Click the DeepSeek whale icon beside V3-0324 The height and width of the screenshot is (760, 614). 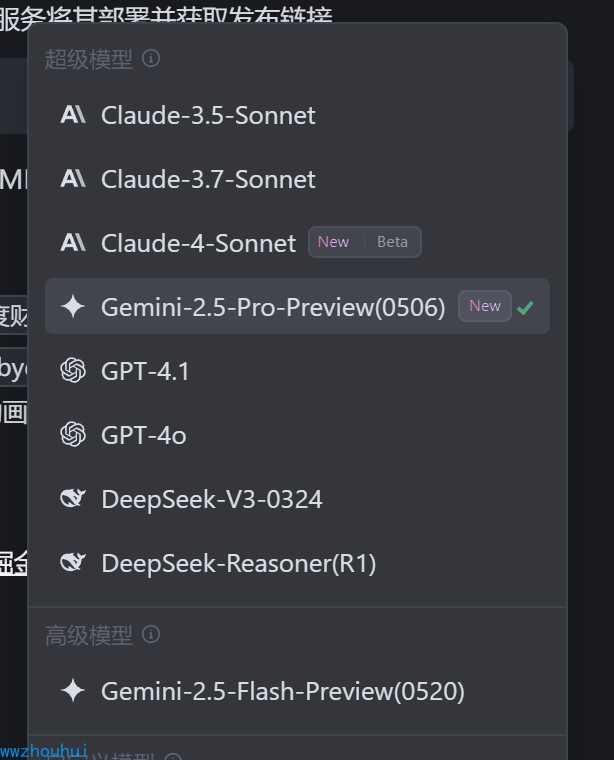(x=73, y=499)
